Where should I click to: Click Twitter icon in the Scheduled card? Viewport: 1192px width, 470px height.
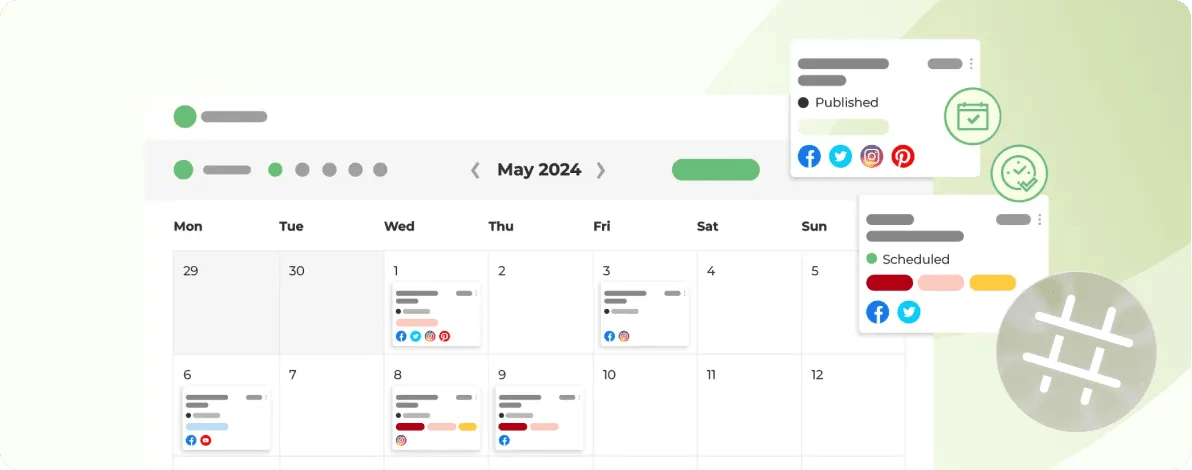908,312
